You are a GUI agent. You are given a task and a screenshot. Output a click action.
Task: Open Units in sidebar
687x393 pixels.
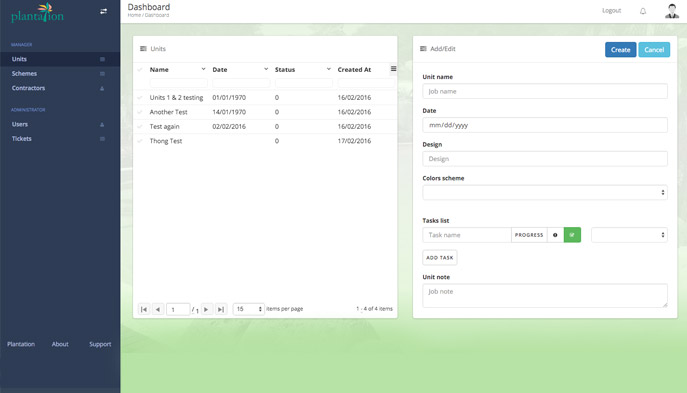click(x=60, y=59)
